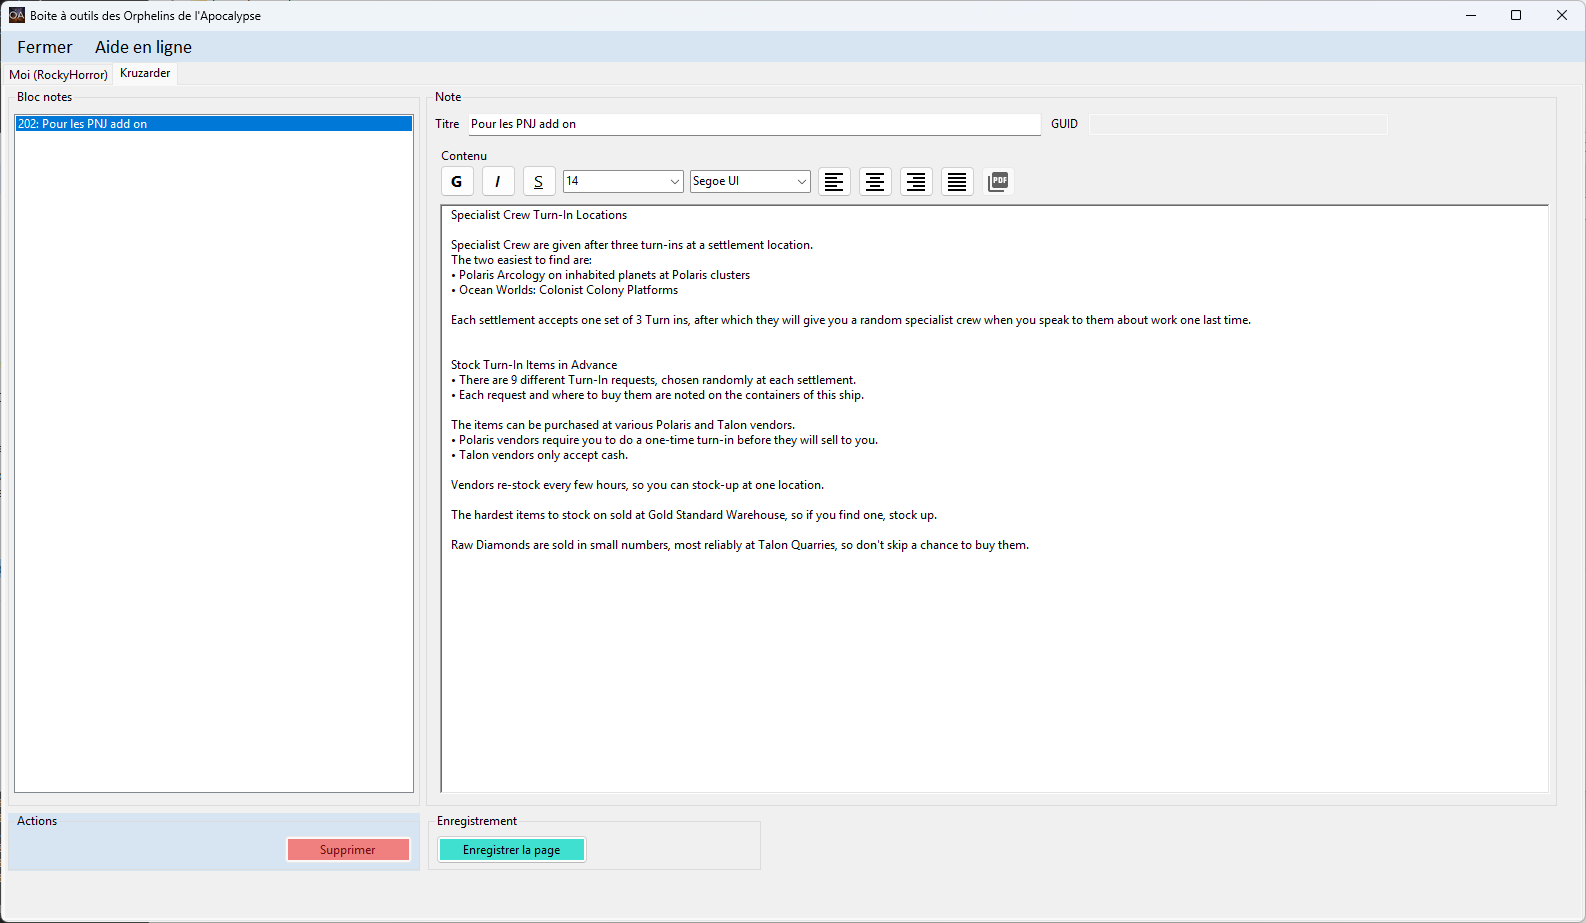
Task: Switch to the Moi (RockyHorror) tab
Action: [x=58, y=75]
